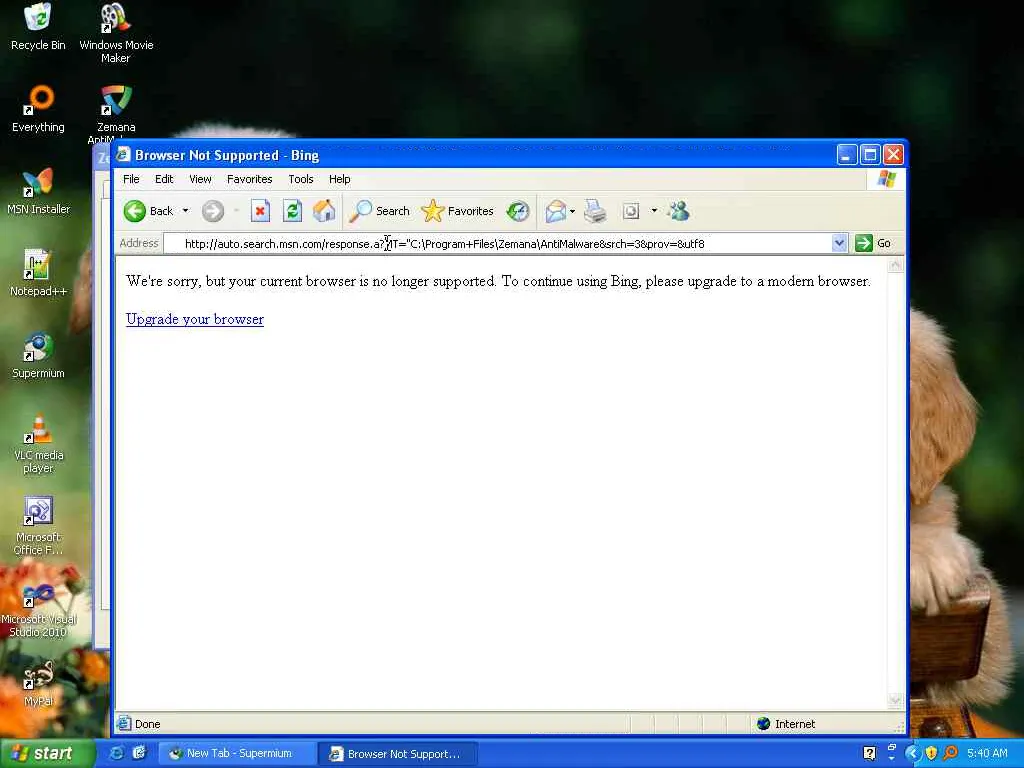Screen dimensions: 1024x768
Task: Refresh the page with green arrows icon
Action: pos(292,211)
